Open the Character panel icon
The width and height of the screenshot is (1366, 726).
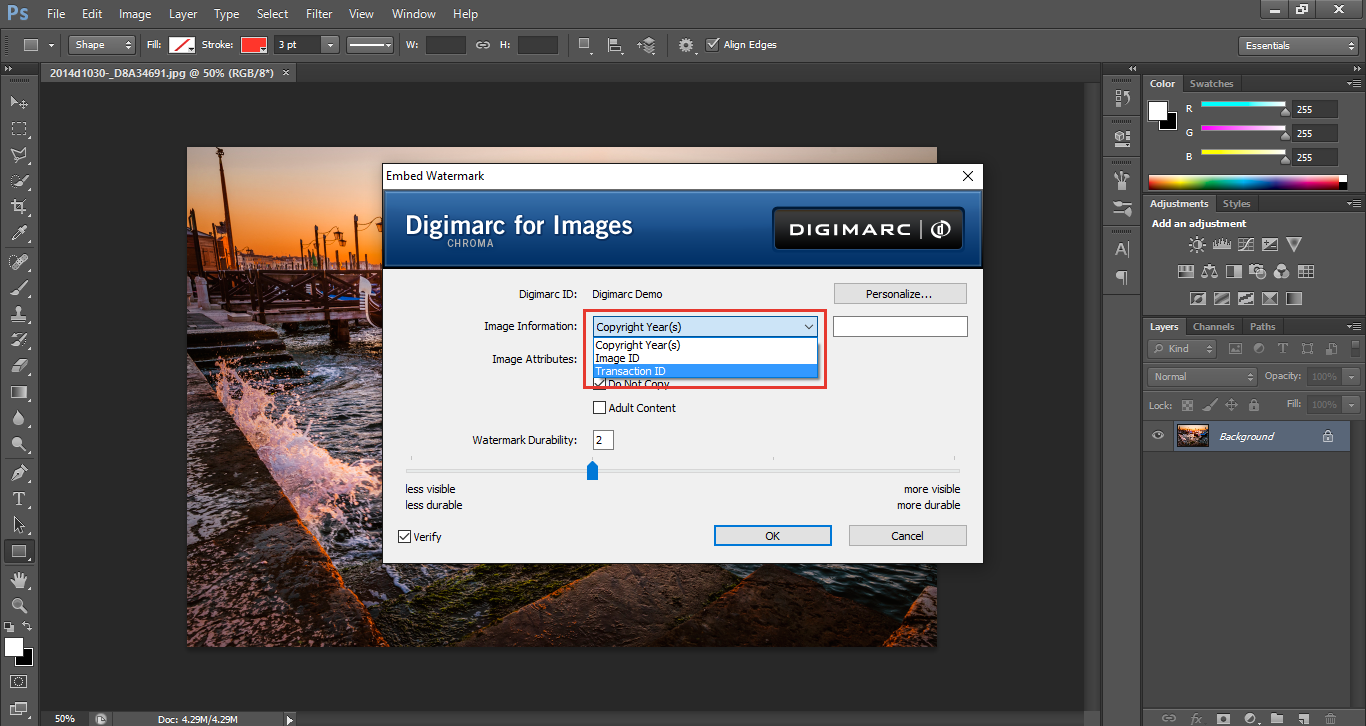(x=1122, y=248)
